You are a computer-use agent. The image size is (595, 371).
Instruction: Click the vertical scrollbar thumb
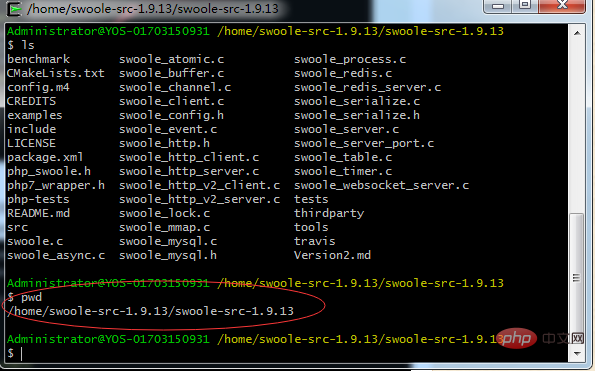coord(577,278)
